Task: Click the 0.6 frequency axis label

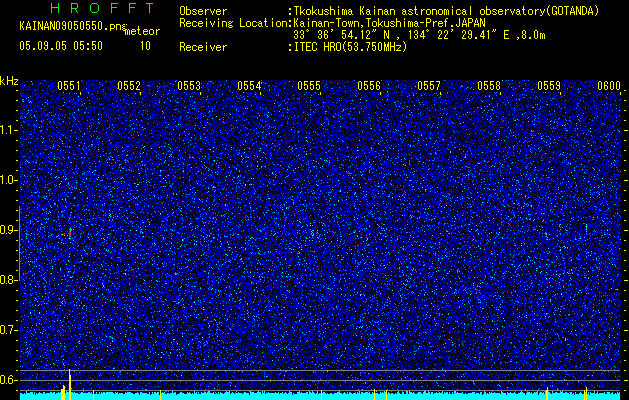Action: (x=8, y=380)
